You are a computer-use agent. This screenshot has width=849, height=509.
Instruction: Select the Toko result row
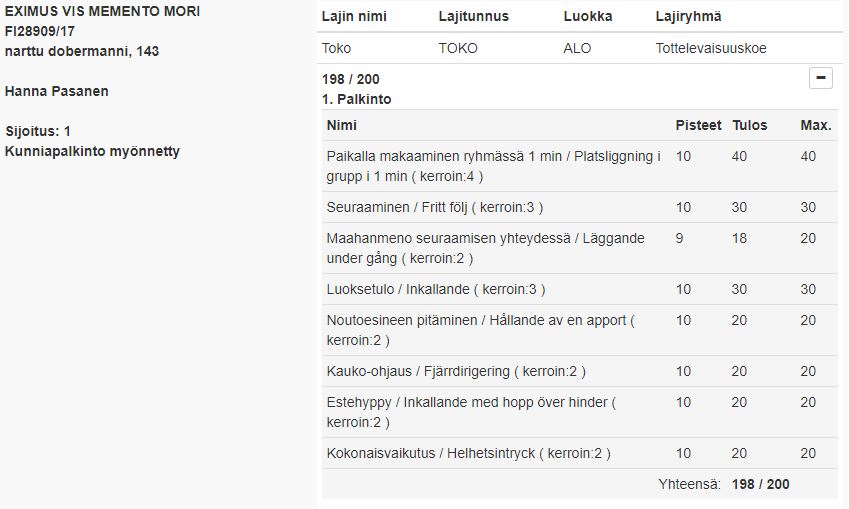click(580, 48)
